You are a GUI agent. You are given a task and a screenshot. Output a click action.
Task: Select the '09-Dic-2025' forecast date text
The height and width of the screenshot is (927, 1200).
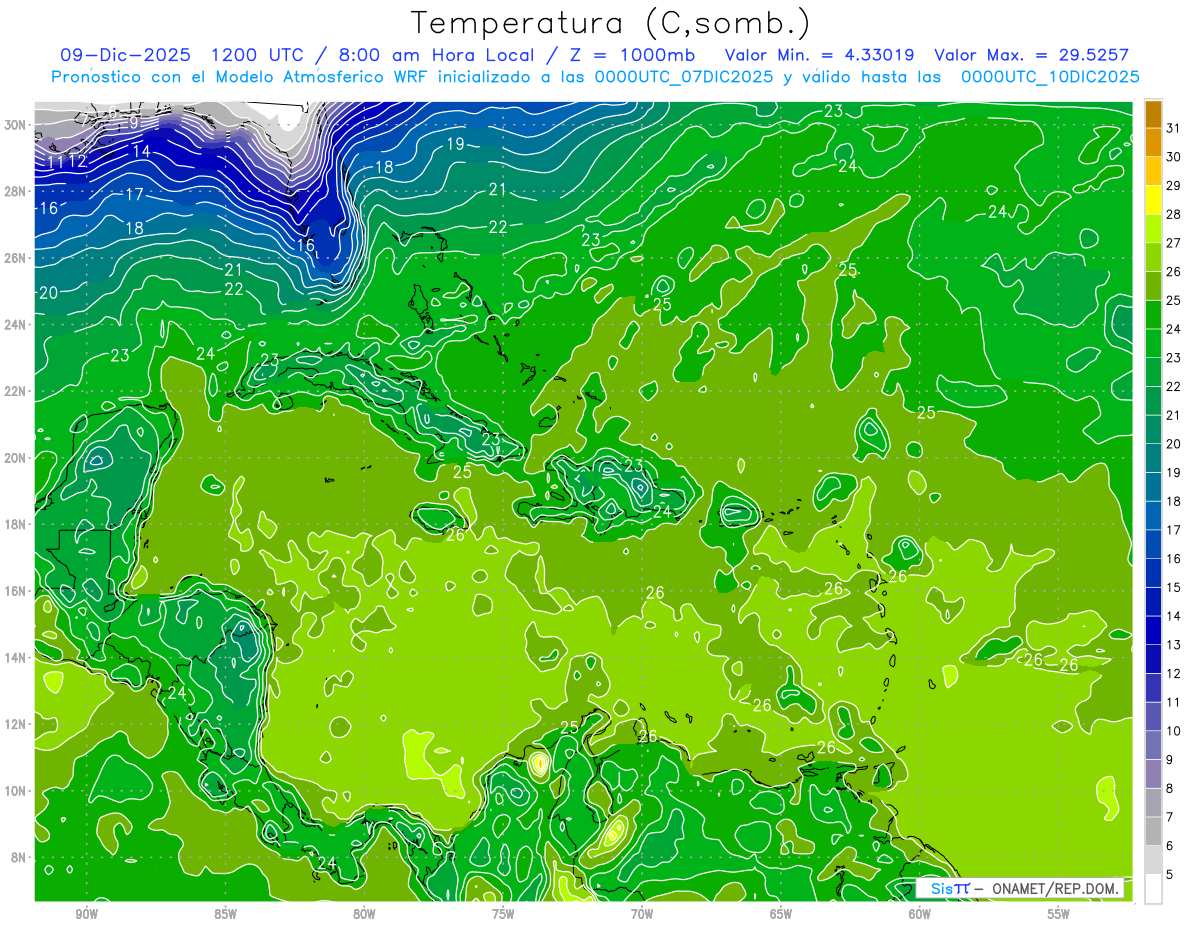pyautogui.click(x=127, y=55)
